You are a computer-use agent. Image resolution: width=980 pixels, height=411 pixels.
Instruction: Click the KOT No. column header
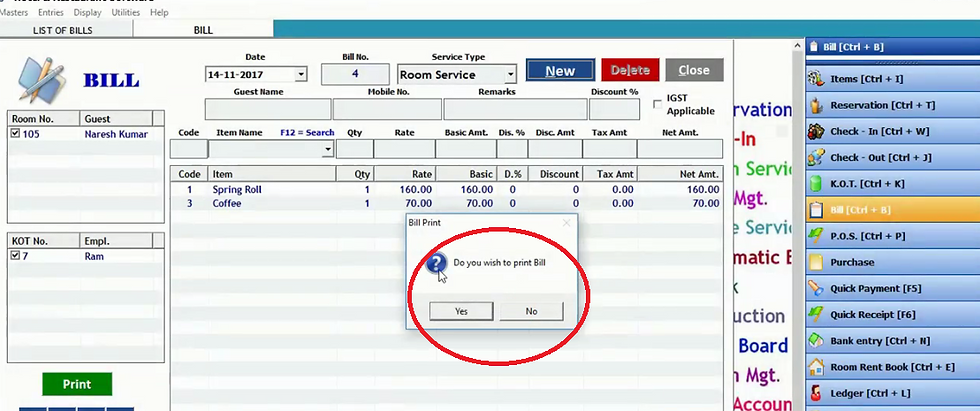click(x=43, y=241)
